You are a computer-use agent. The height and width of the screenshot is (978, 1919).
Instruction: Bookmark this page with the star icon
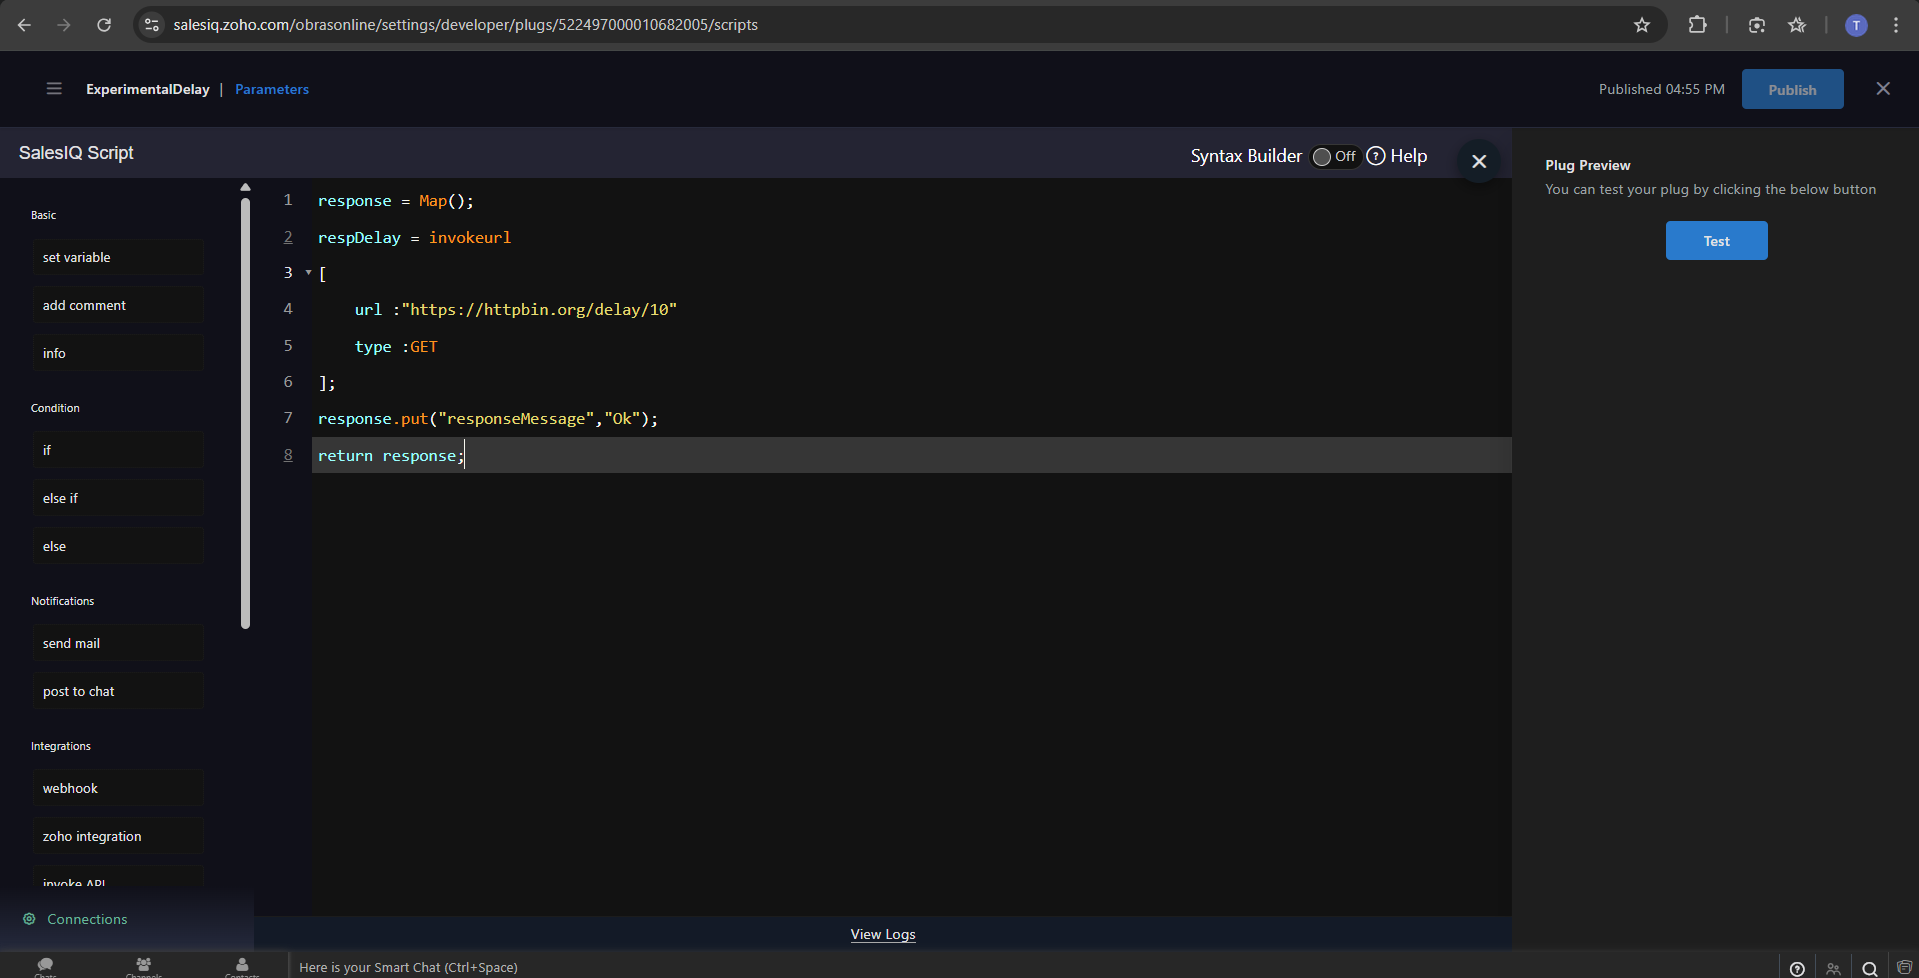tap(1641, 25)
